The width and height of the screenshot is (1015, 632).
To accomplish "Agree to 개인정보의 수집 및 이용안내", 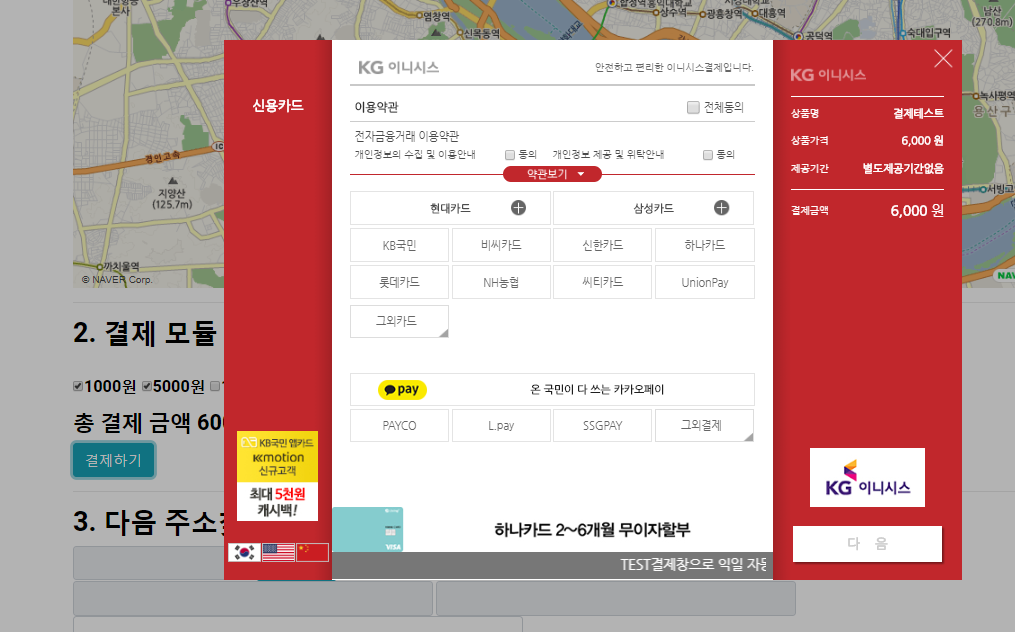I will click(x=509, y=155).
